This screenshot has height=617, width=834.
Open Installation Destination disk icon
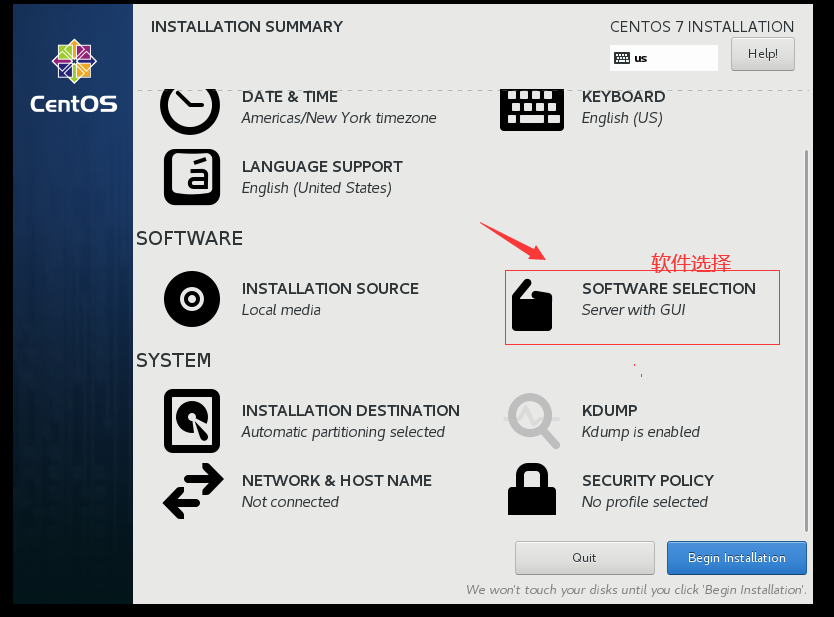pyautogui.click(x=192, y=421)
